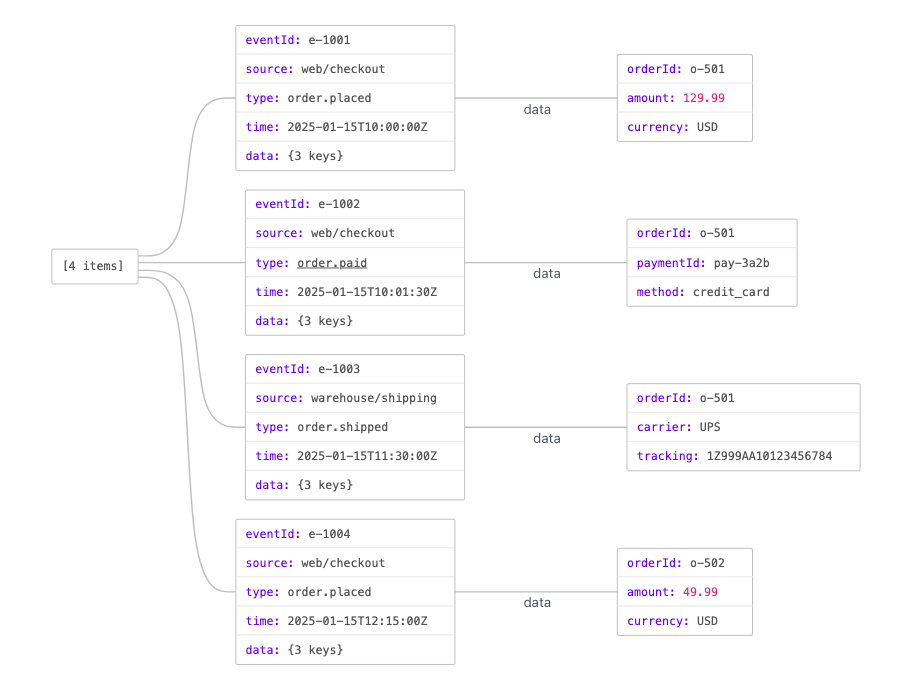This screenshot has width=901, height=697.
Task: Click the orderId o-502 row
Action: pyautogui.click(x=685, y=563)
